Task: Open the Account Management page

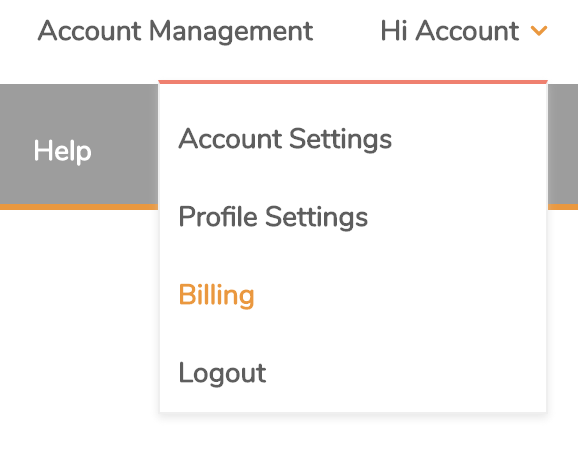Action: (175, 31)
